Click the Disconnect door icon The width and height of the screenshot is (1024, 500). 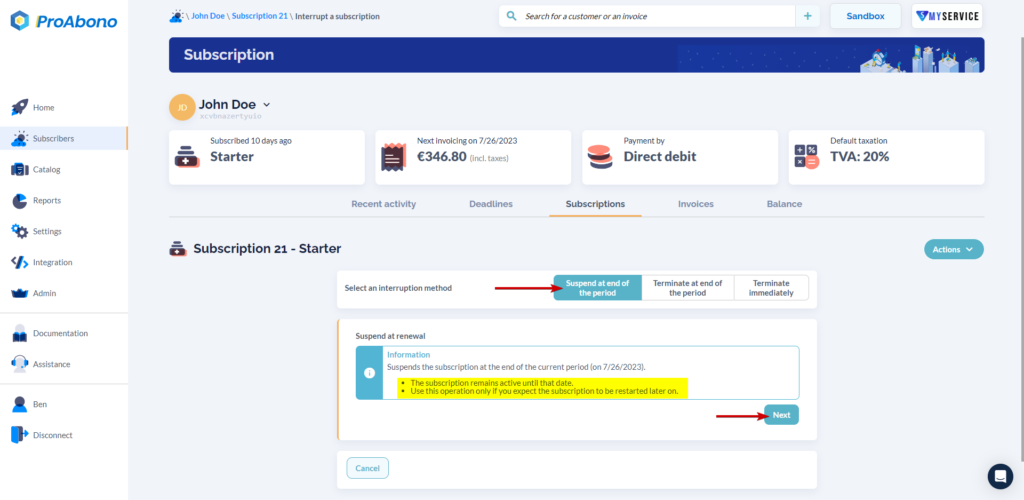pyautogui.click(x=20, y=435)
